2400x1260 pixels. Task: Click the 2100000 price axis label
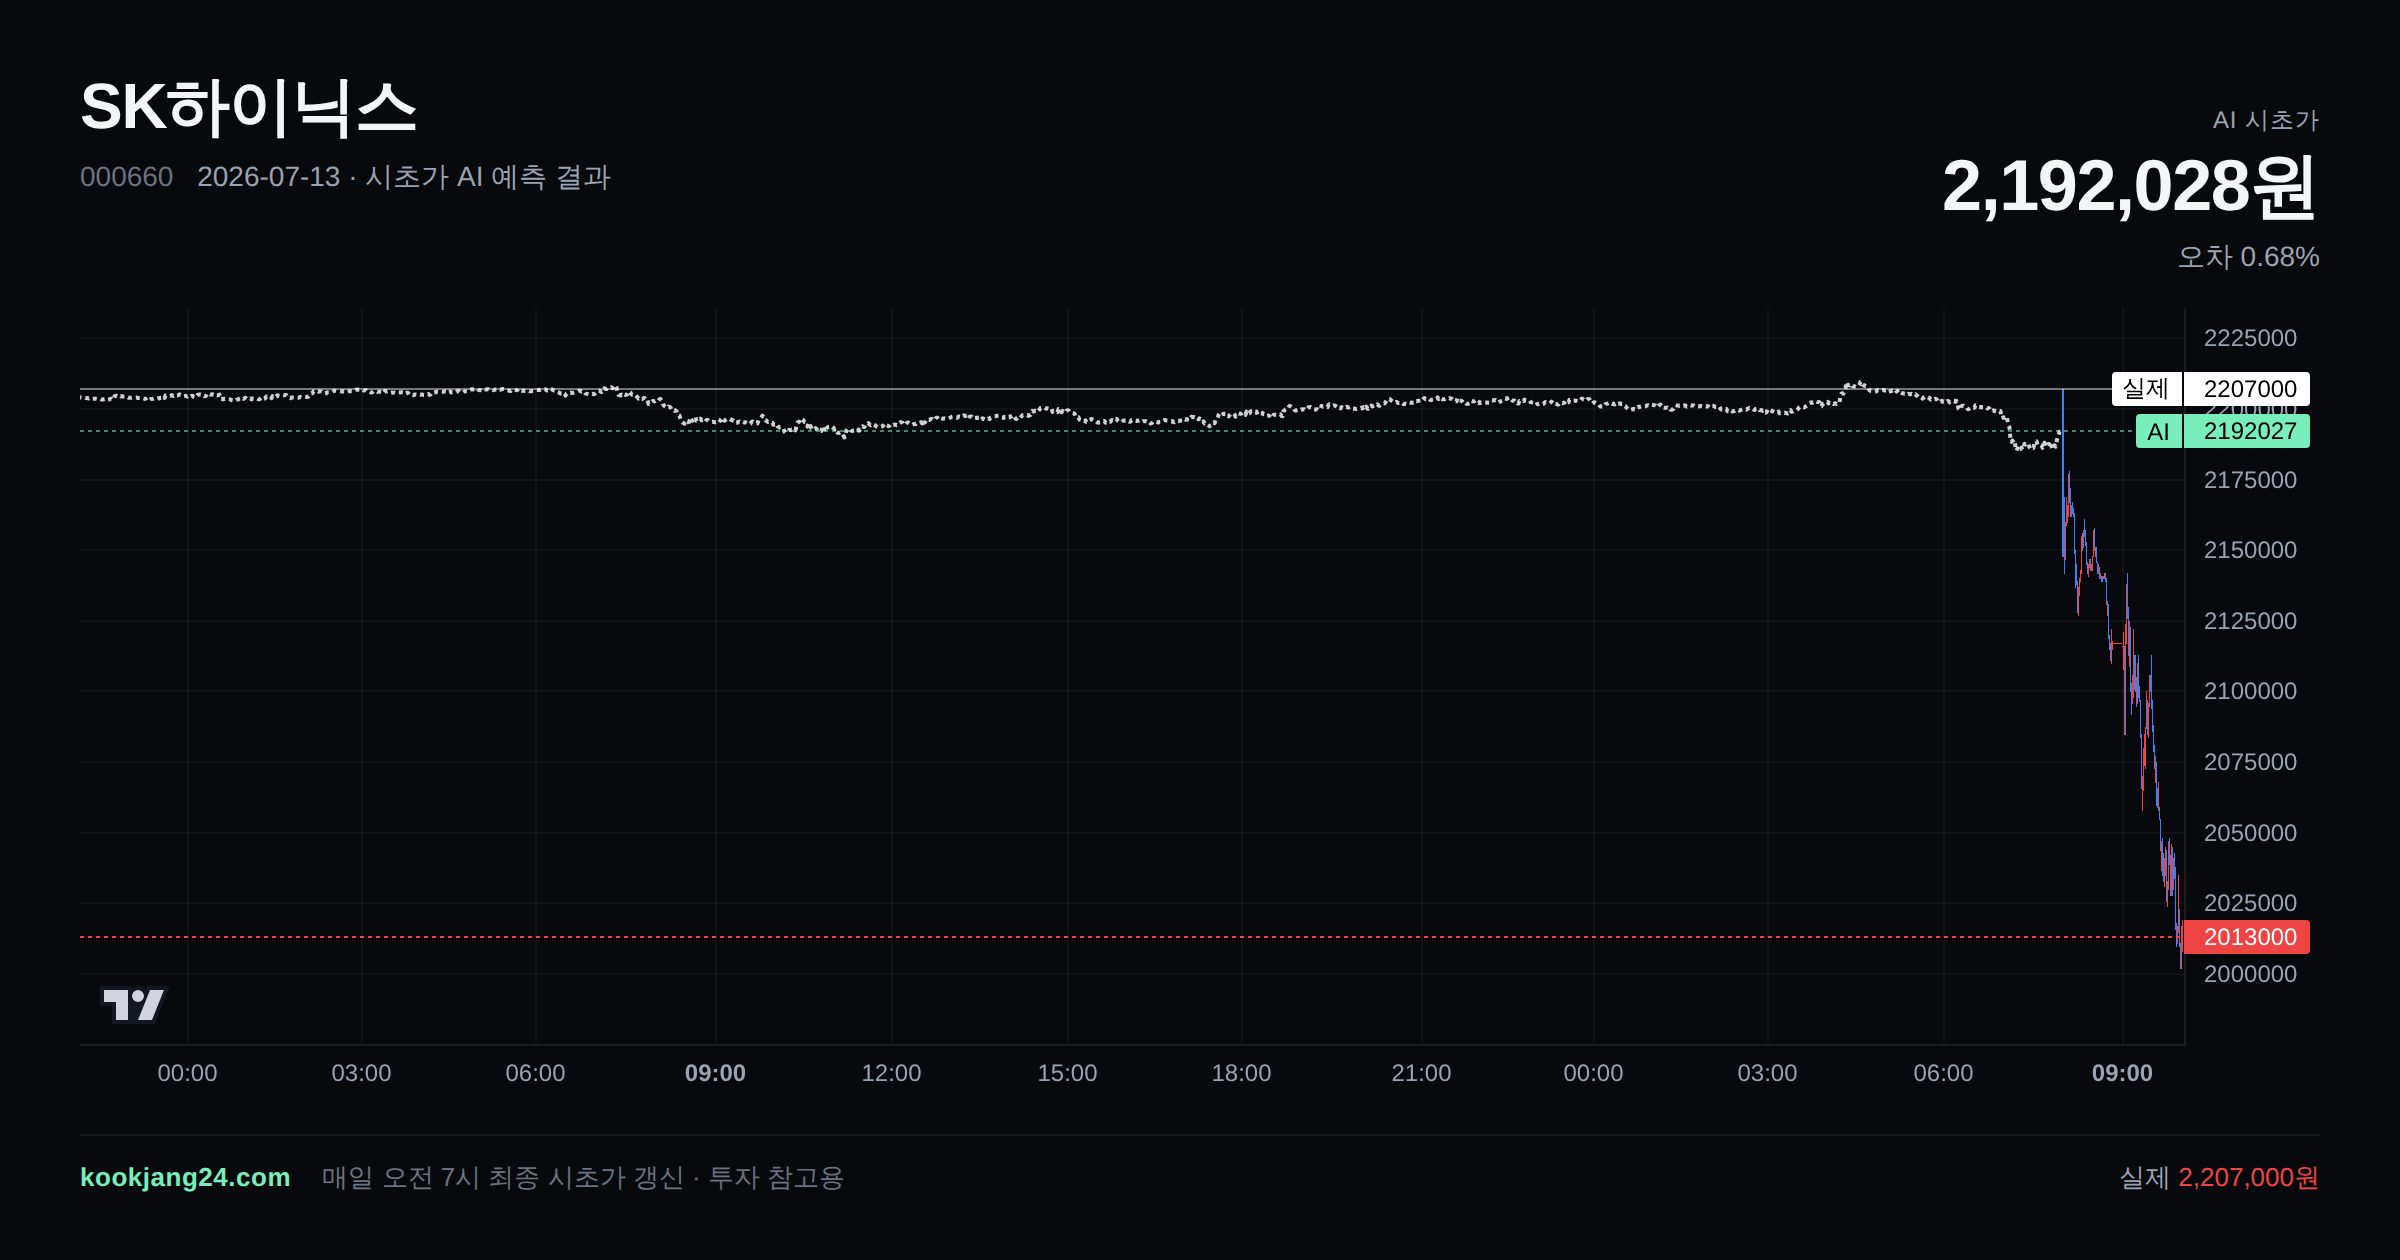(2250, 691)
